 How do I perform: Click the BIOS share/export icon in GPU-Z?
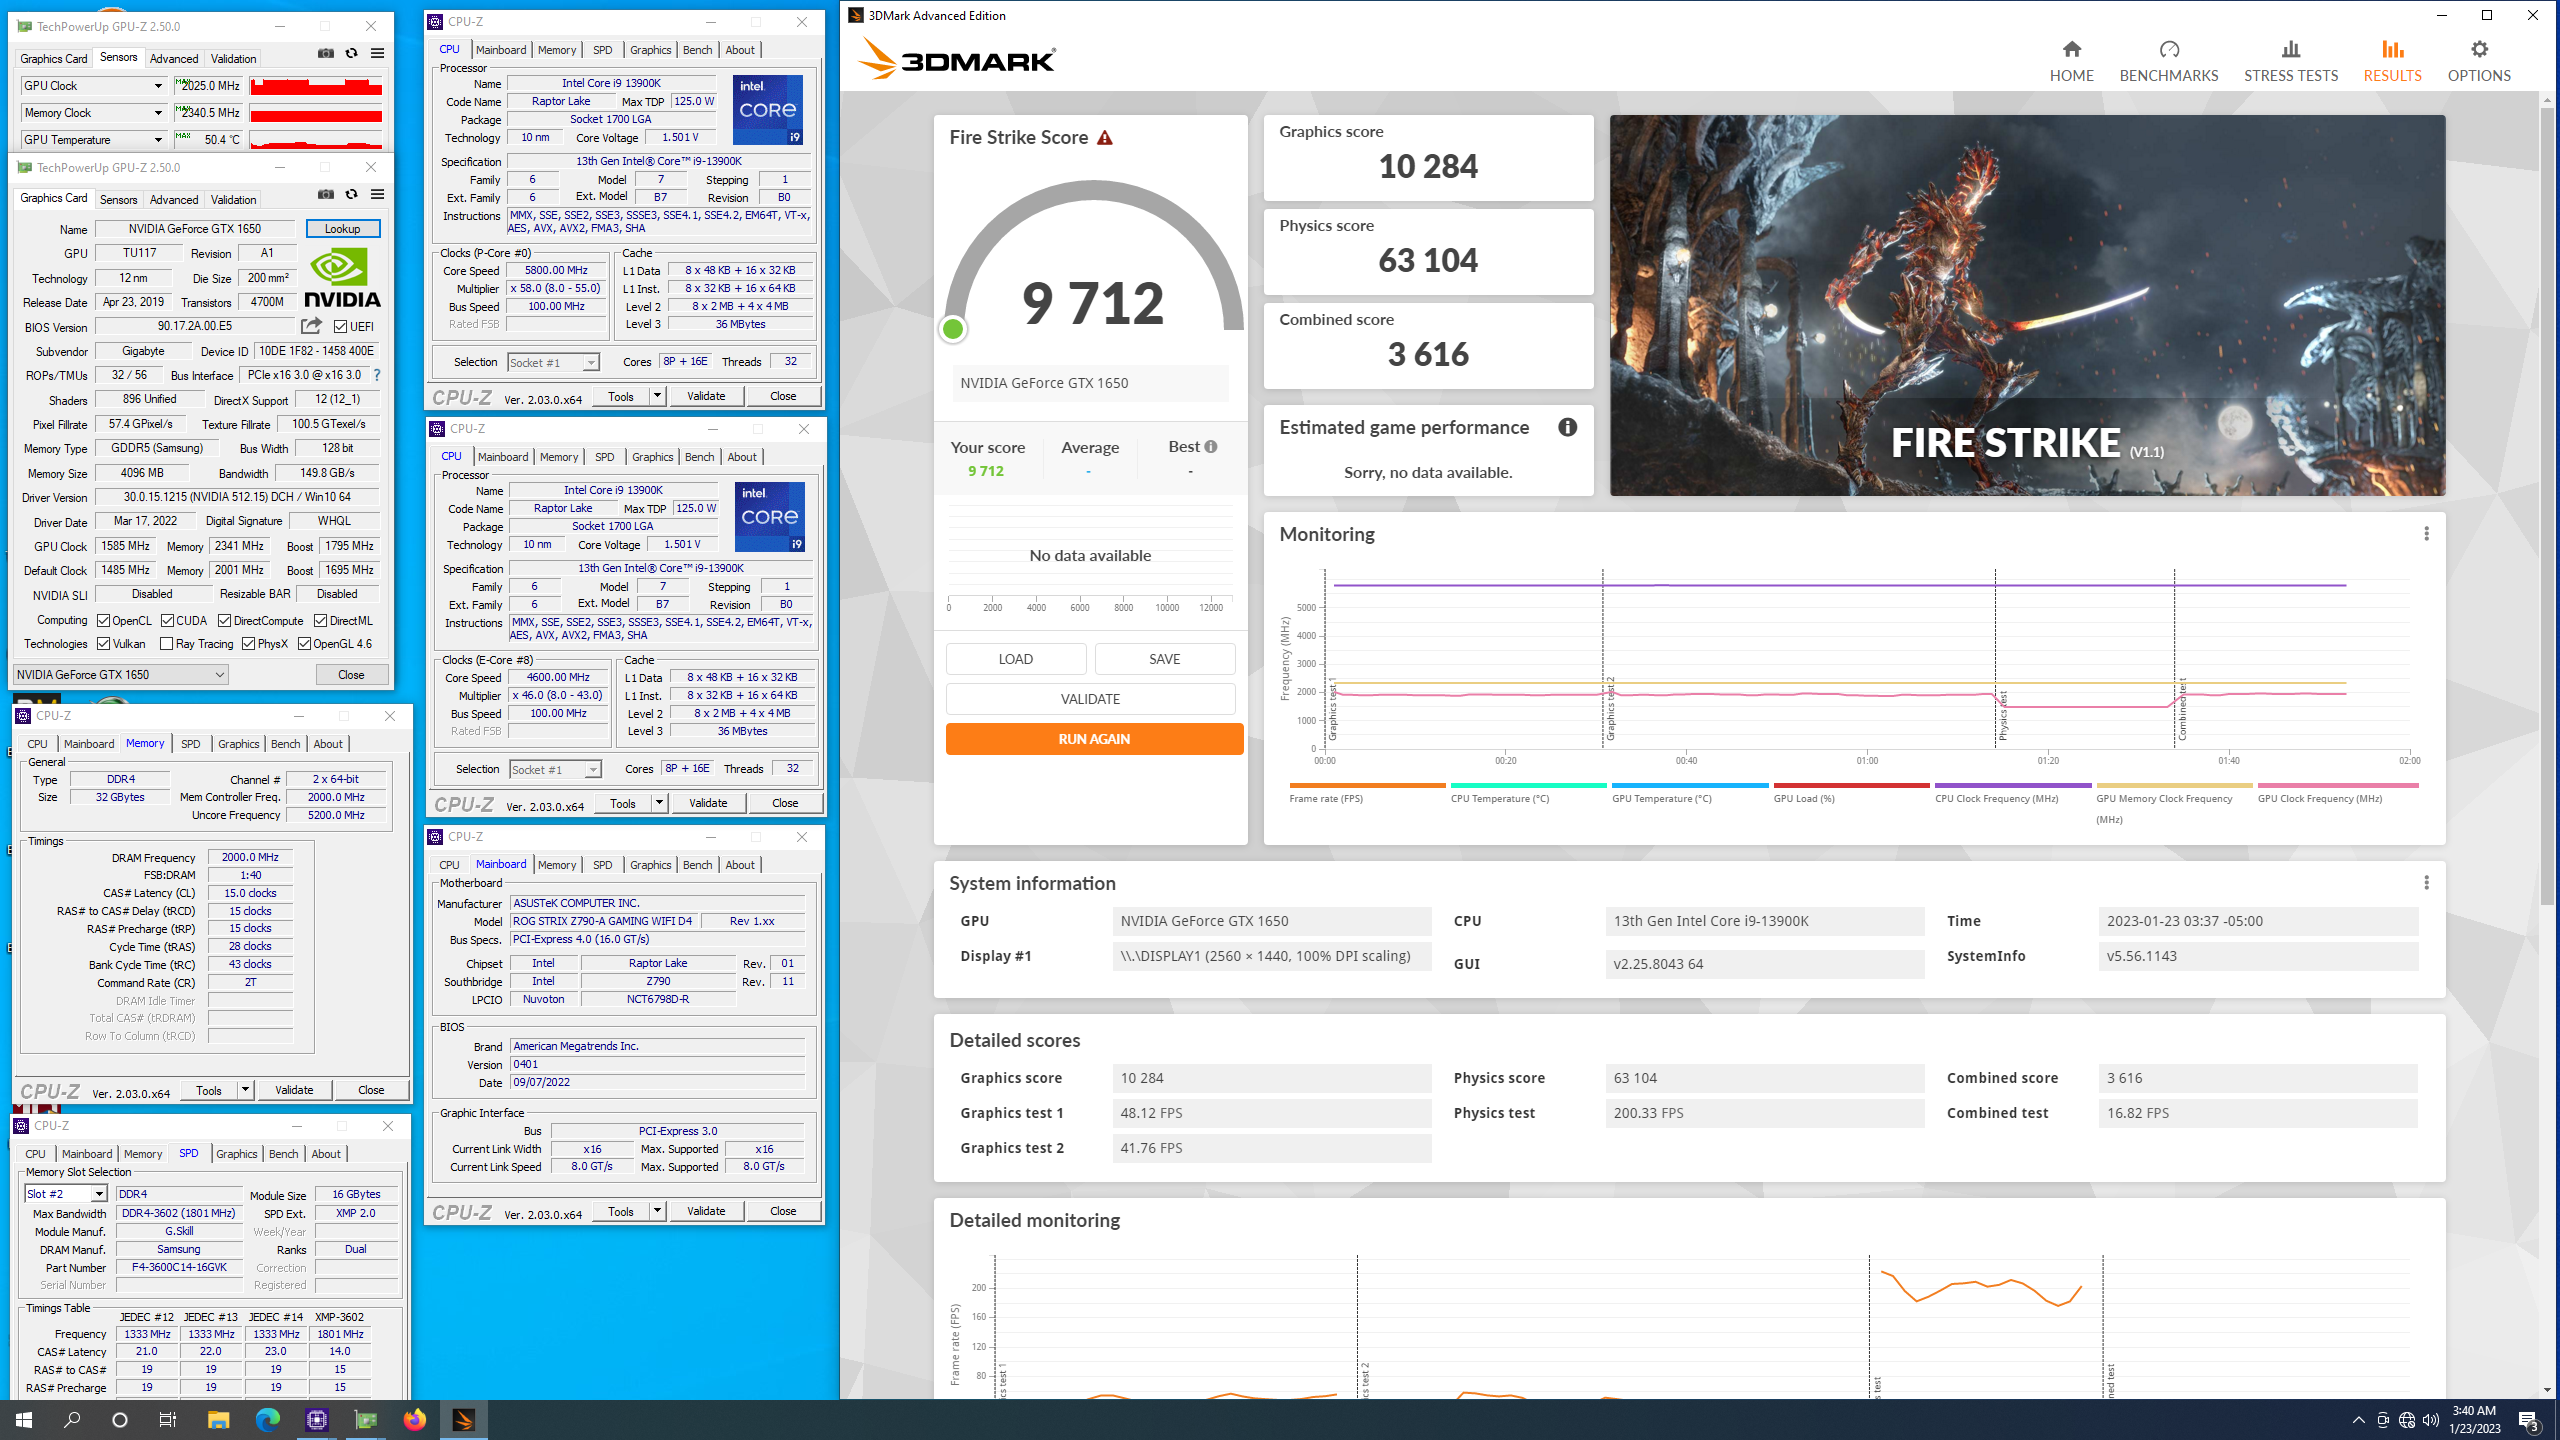tap(312, 326)
